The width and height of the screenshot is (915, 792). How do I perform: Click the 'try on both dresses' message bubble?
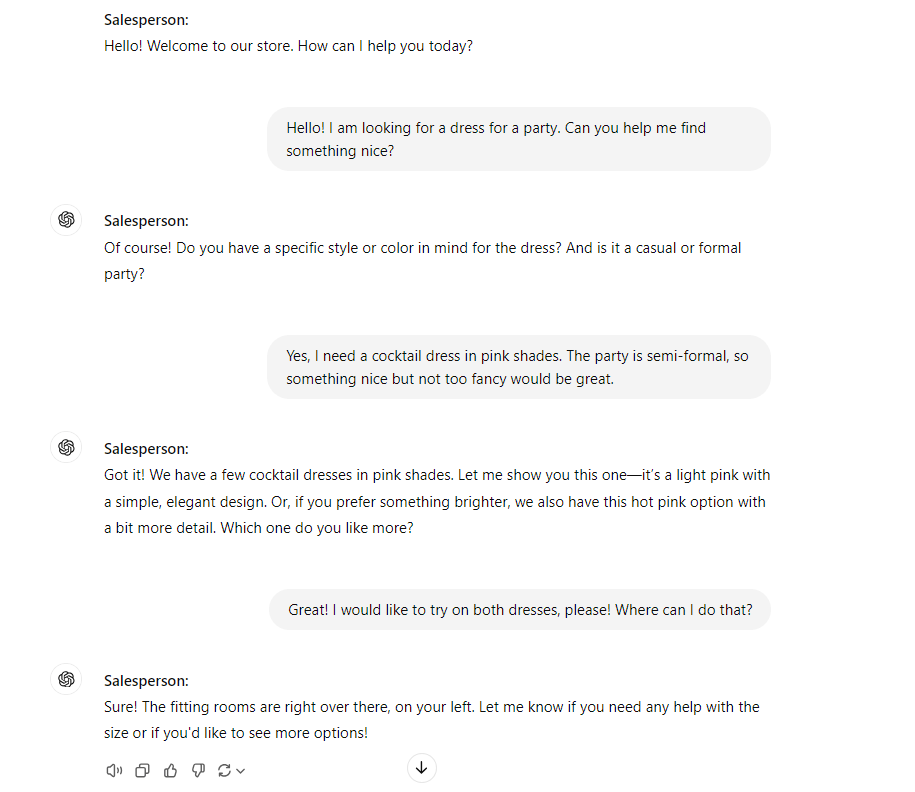point(519,609)
